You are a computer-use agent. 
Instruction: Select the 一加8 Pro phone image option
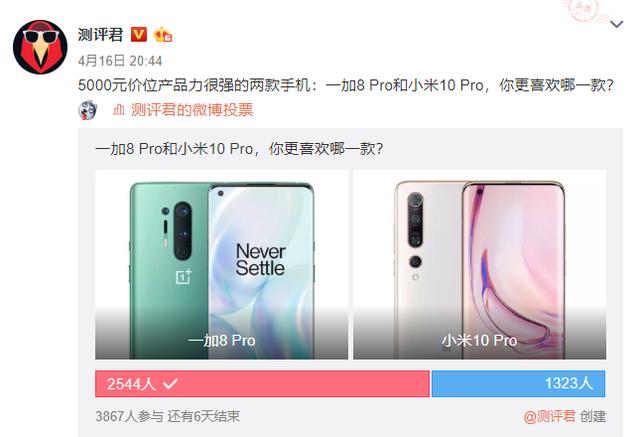pyautogui.click(x=222, y=264)
